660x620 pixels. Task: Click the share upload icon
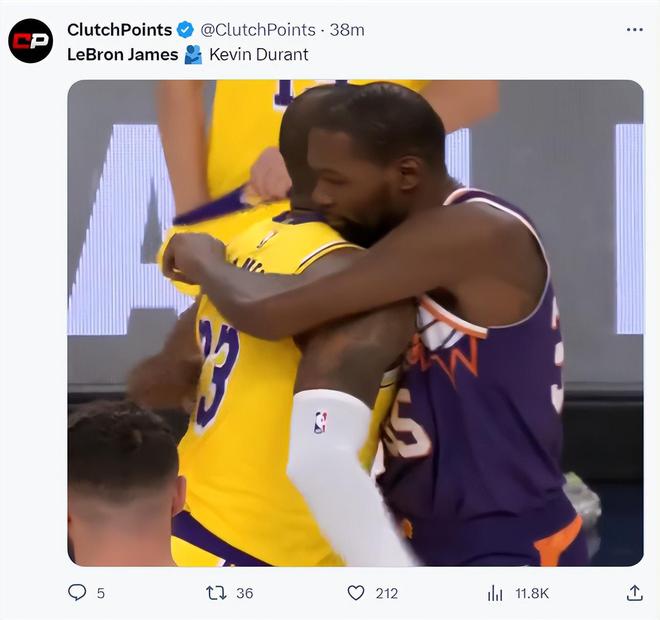click(x=634, y=593)
